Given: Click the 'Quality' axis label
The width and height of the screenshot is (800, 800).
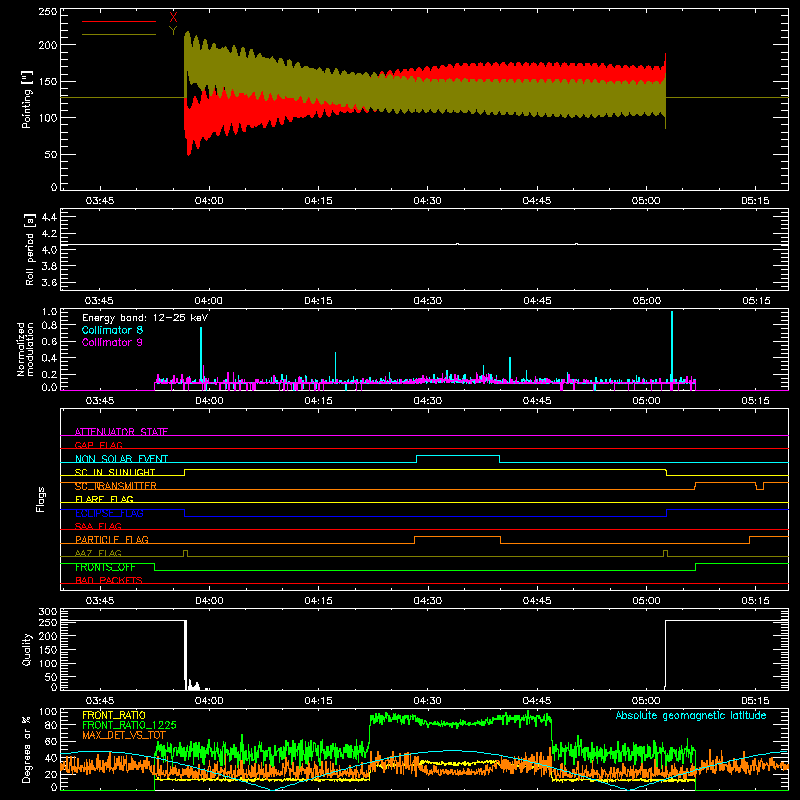Looking at the screenshot, I should coord(27,649).
